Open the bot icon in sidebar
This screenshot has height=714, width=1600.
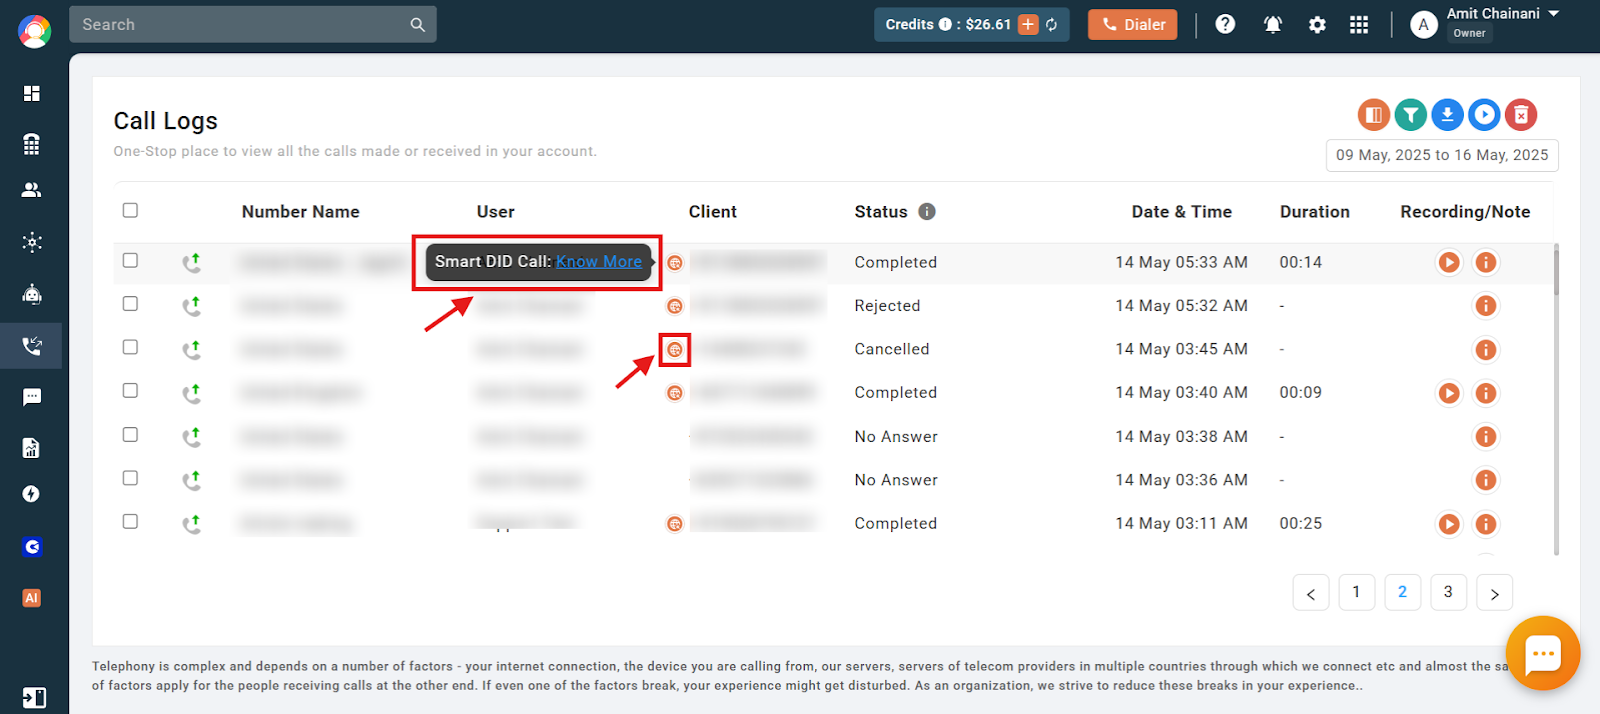point(32,294)
